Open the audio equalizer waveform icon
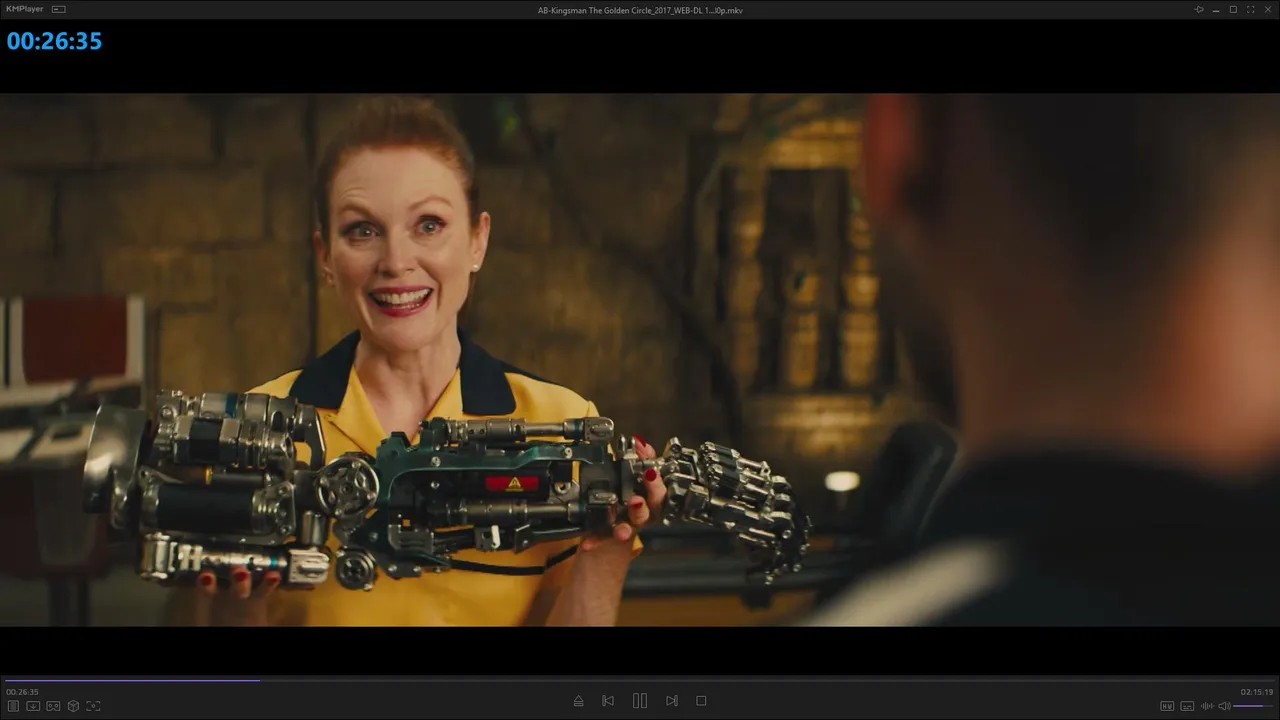Viewport: 1280px width, 720px height. [1207, 706]
